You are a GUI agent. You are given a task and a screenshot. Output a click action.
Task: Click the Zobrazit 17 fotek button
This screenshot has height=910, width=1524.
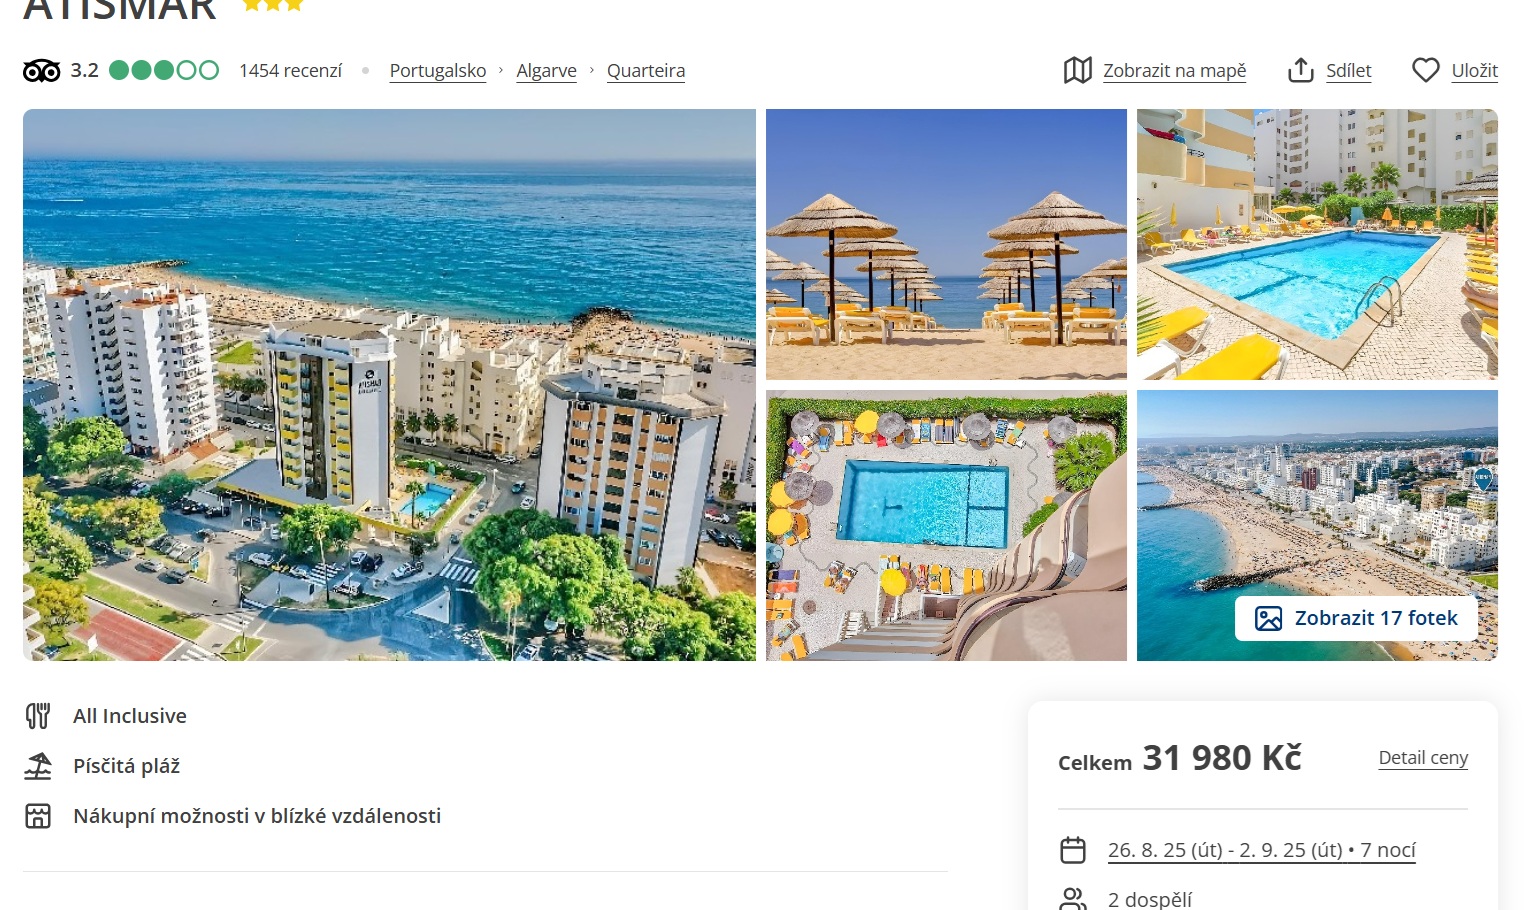pos(1356,619)
